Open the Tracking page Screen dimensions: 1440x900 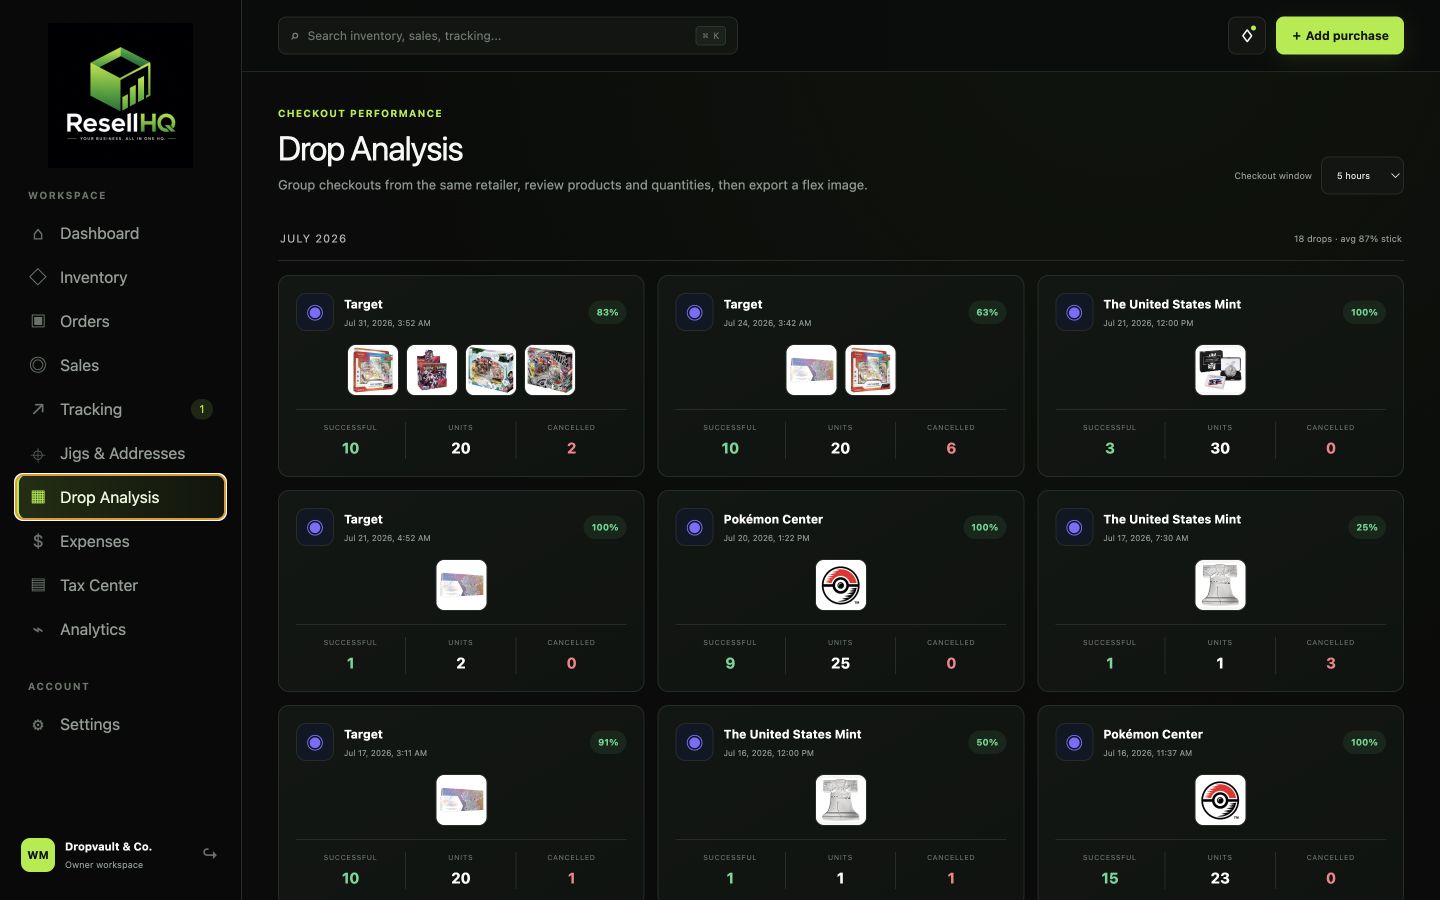[x=120, y=409]
